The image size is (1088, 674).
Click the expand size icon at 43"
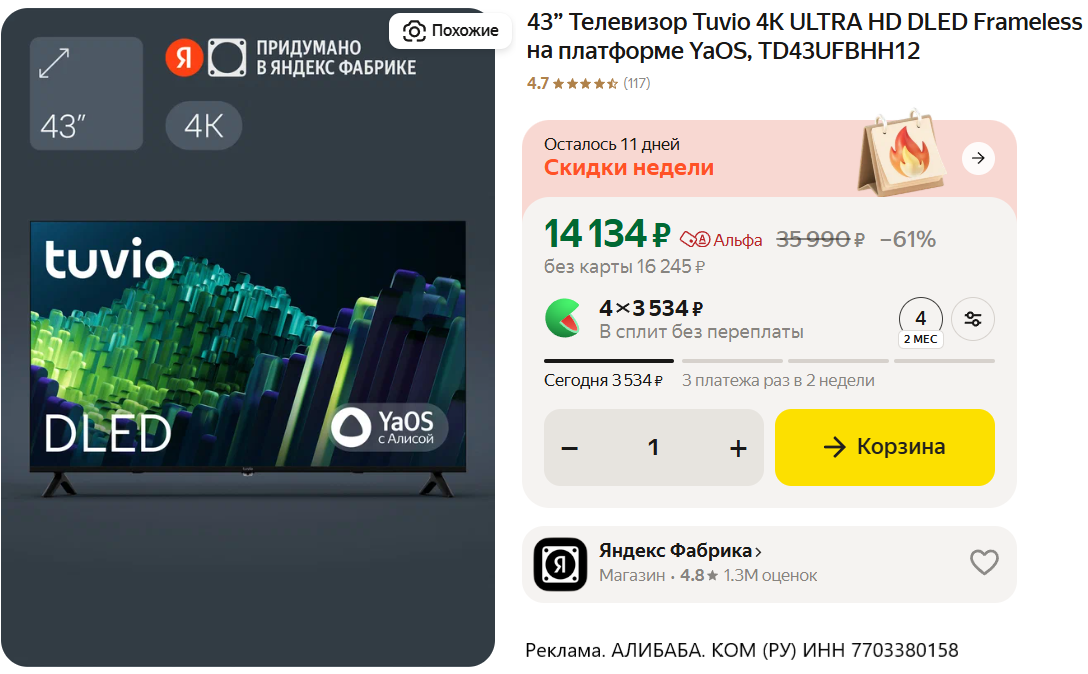54,63
